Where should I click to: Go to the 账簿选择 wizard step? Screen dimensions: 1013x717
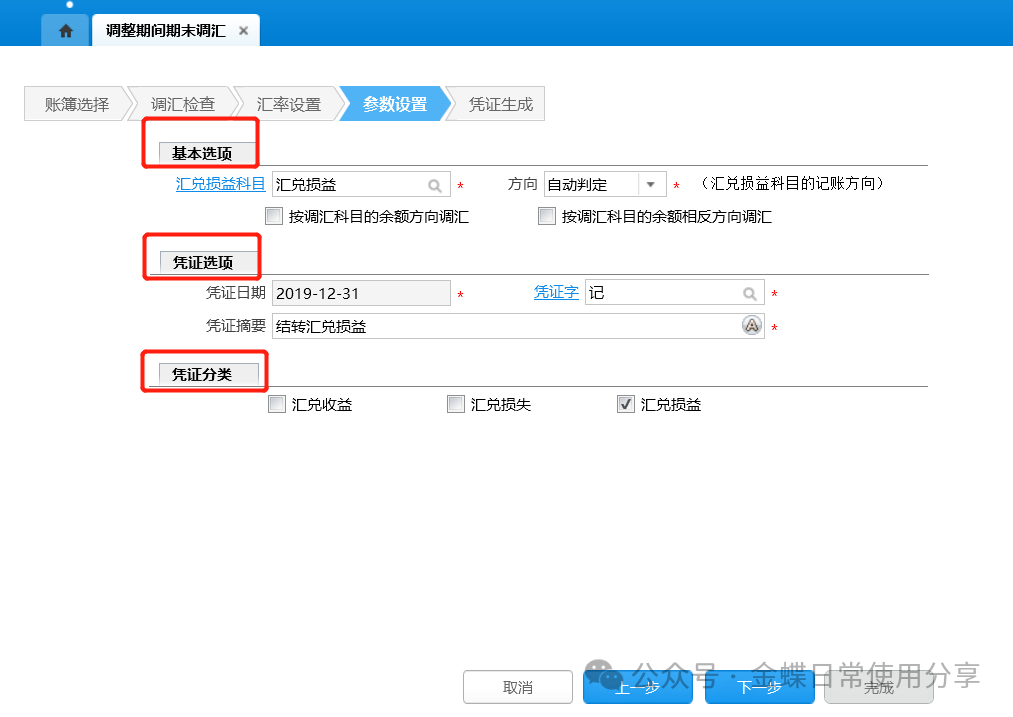(x=77, y=104)
